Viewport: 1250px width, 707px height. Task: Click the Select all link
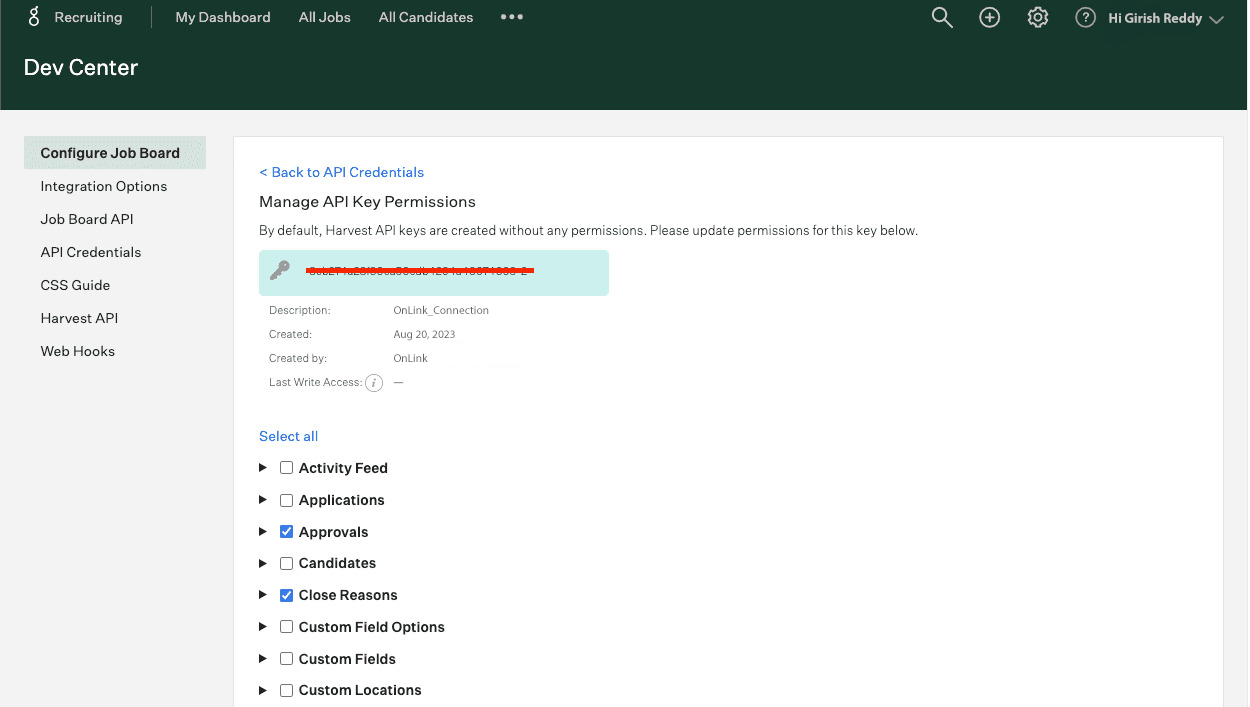[288, 436]
